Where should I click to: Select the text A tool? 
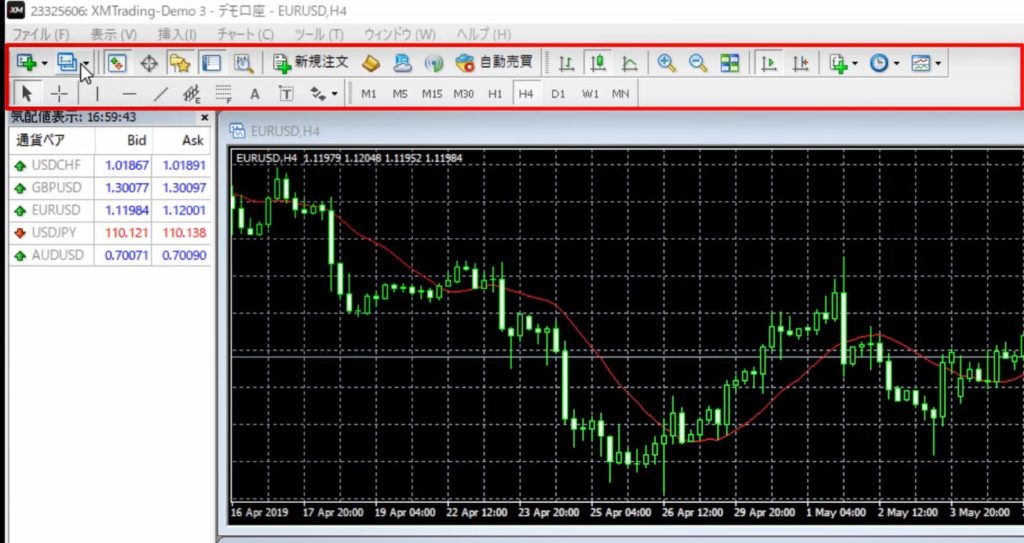click(255, 94)
